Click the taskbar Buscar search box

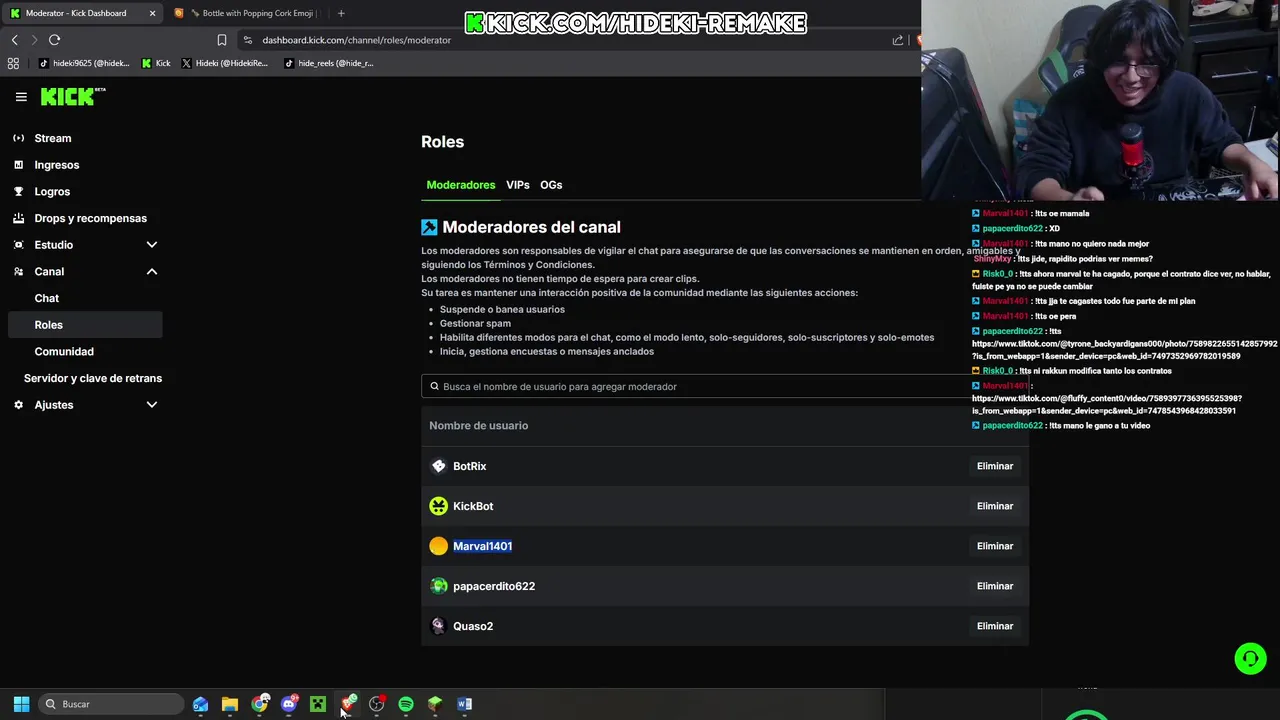pyautogui.click(x=111, y=704)
